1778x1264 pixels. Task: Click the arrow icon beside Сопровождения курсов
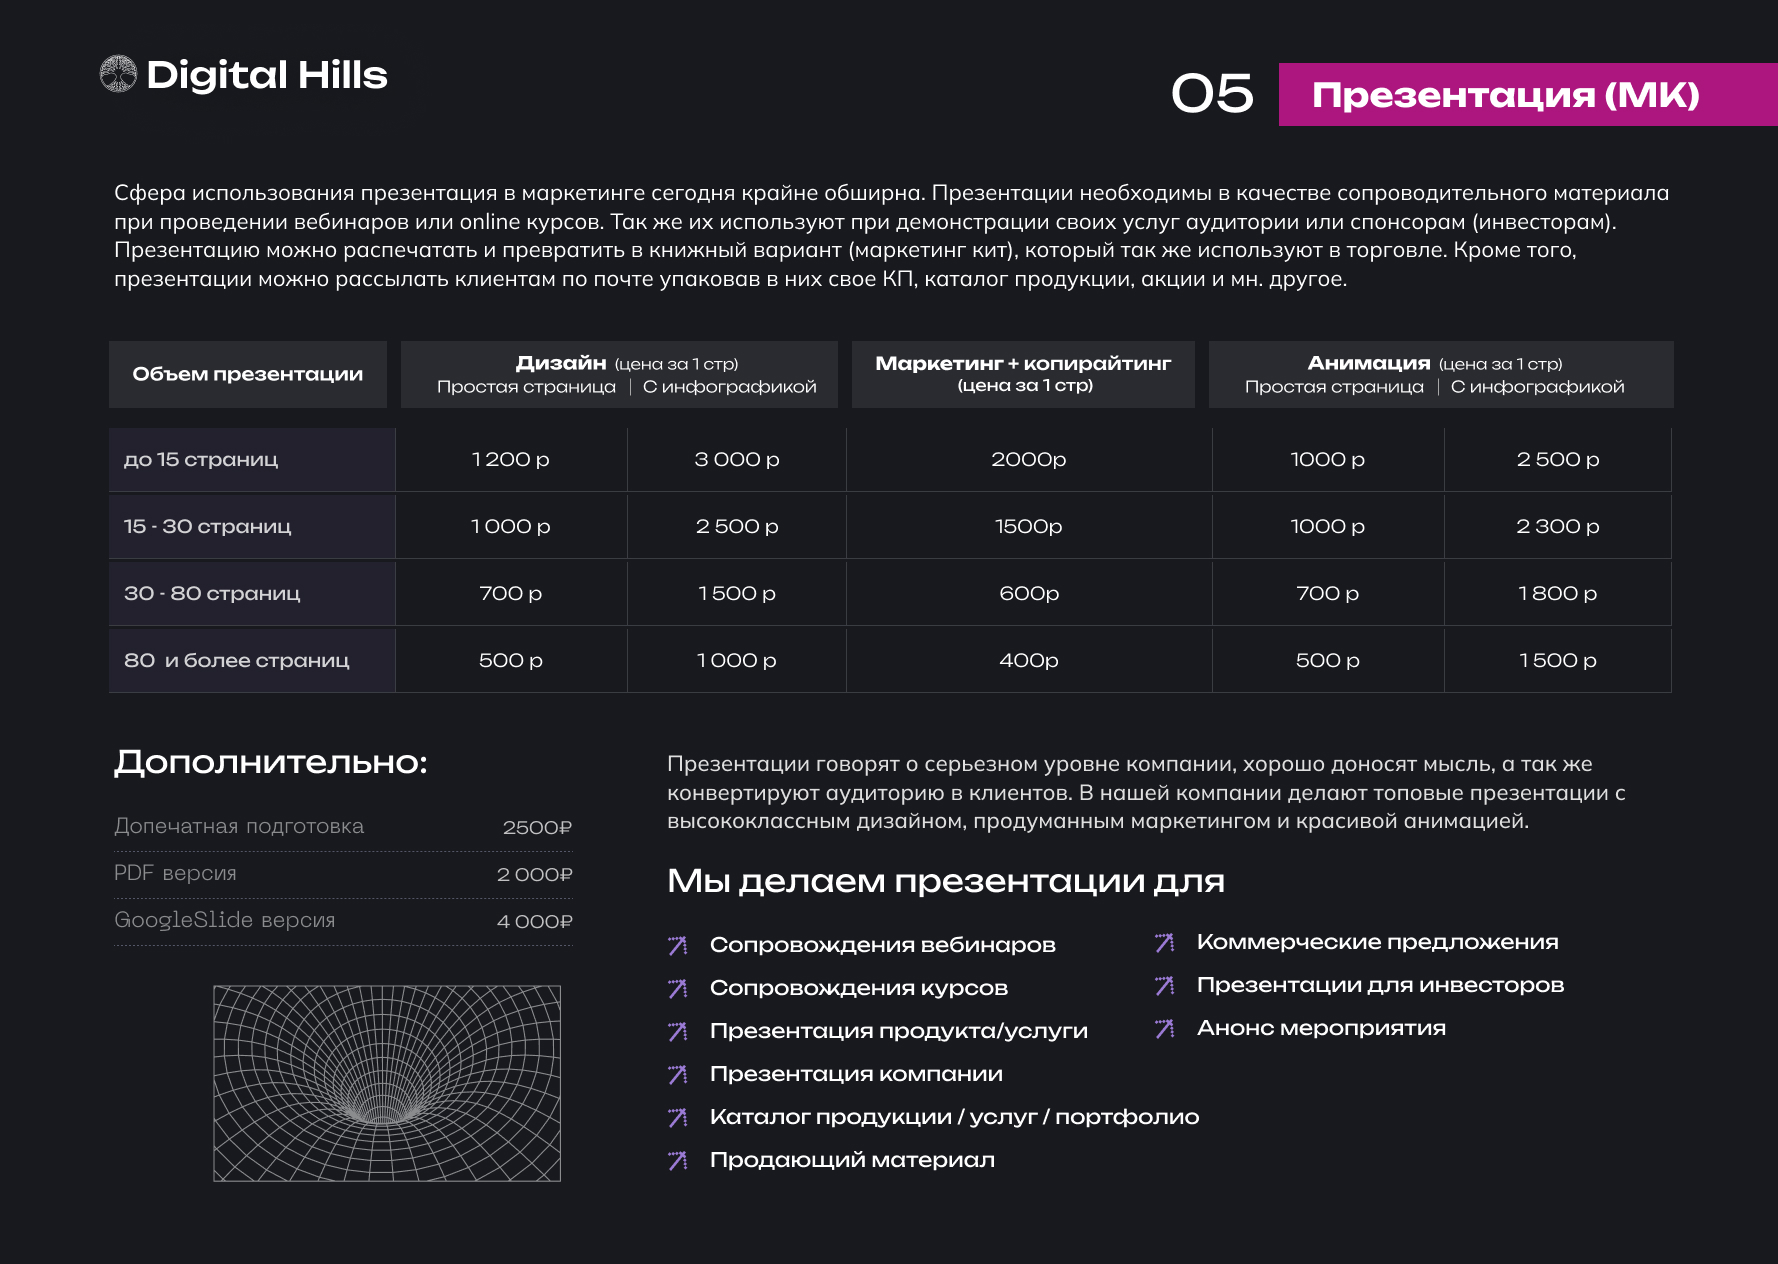point(678,988)
